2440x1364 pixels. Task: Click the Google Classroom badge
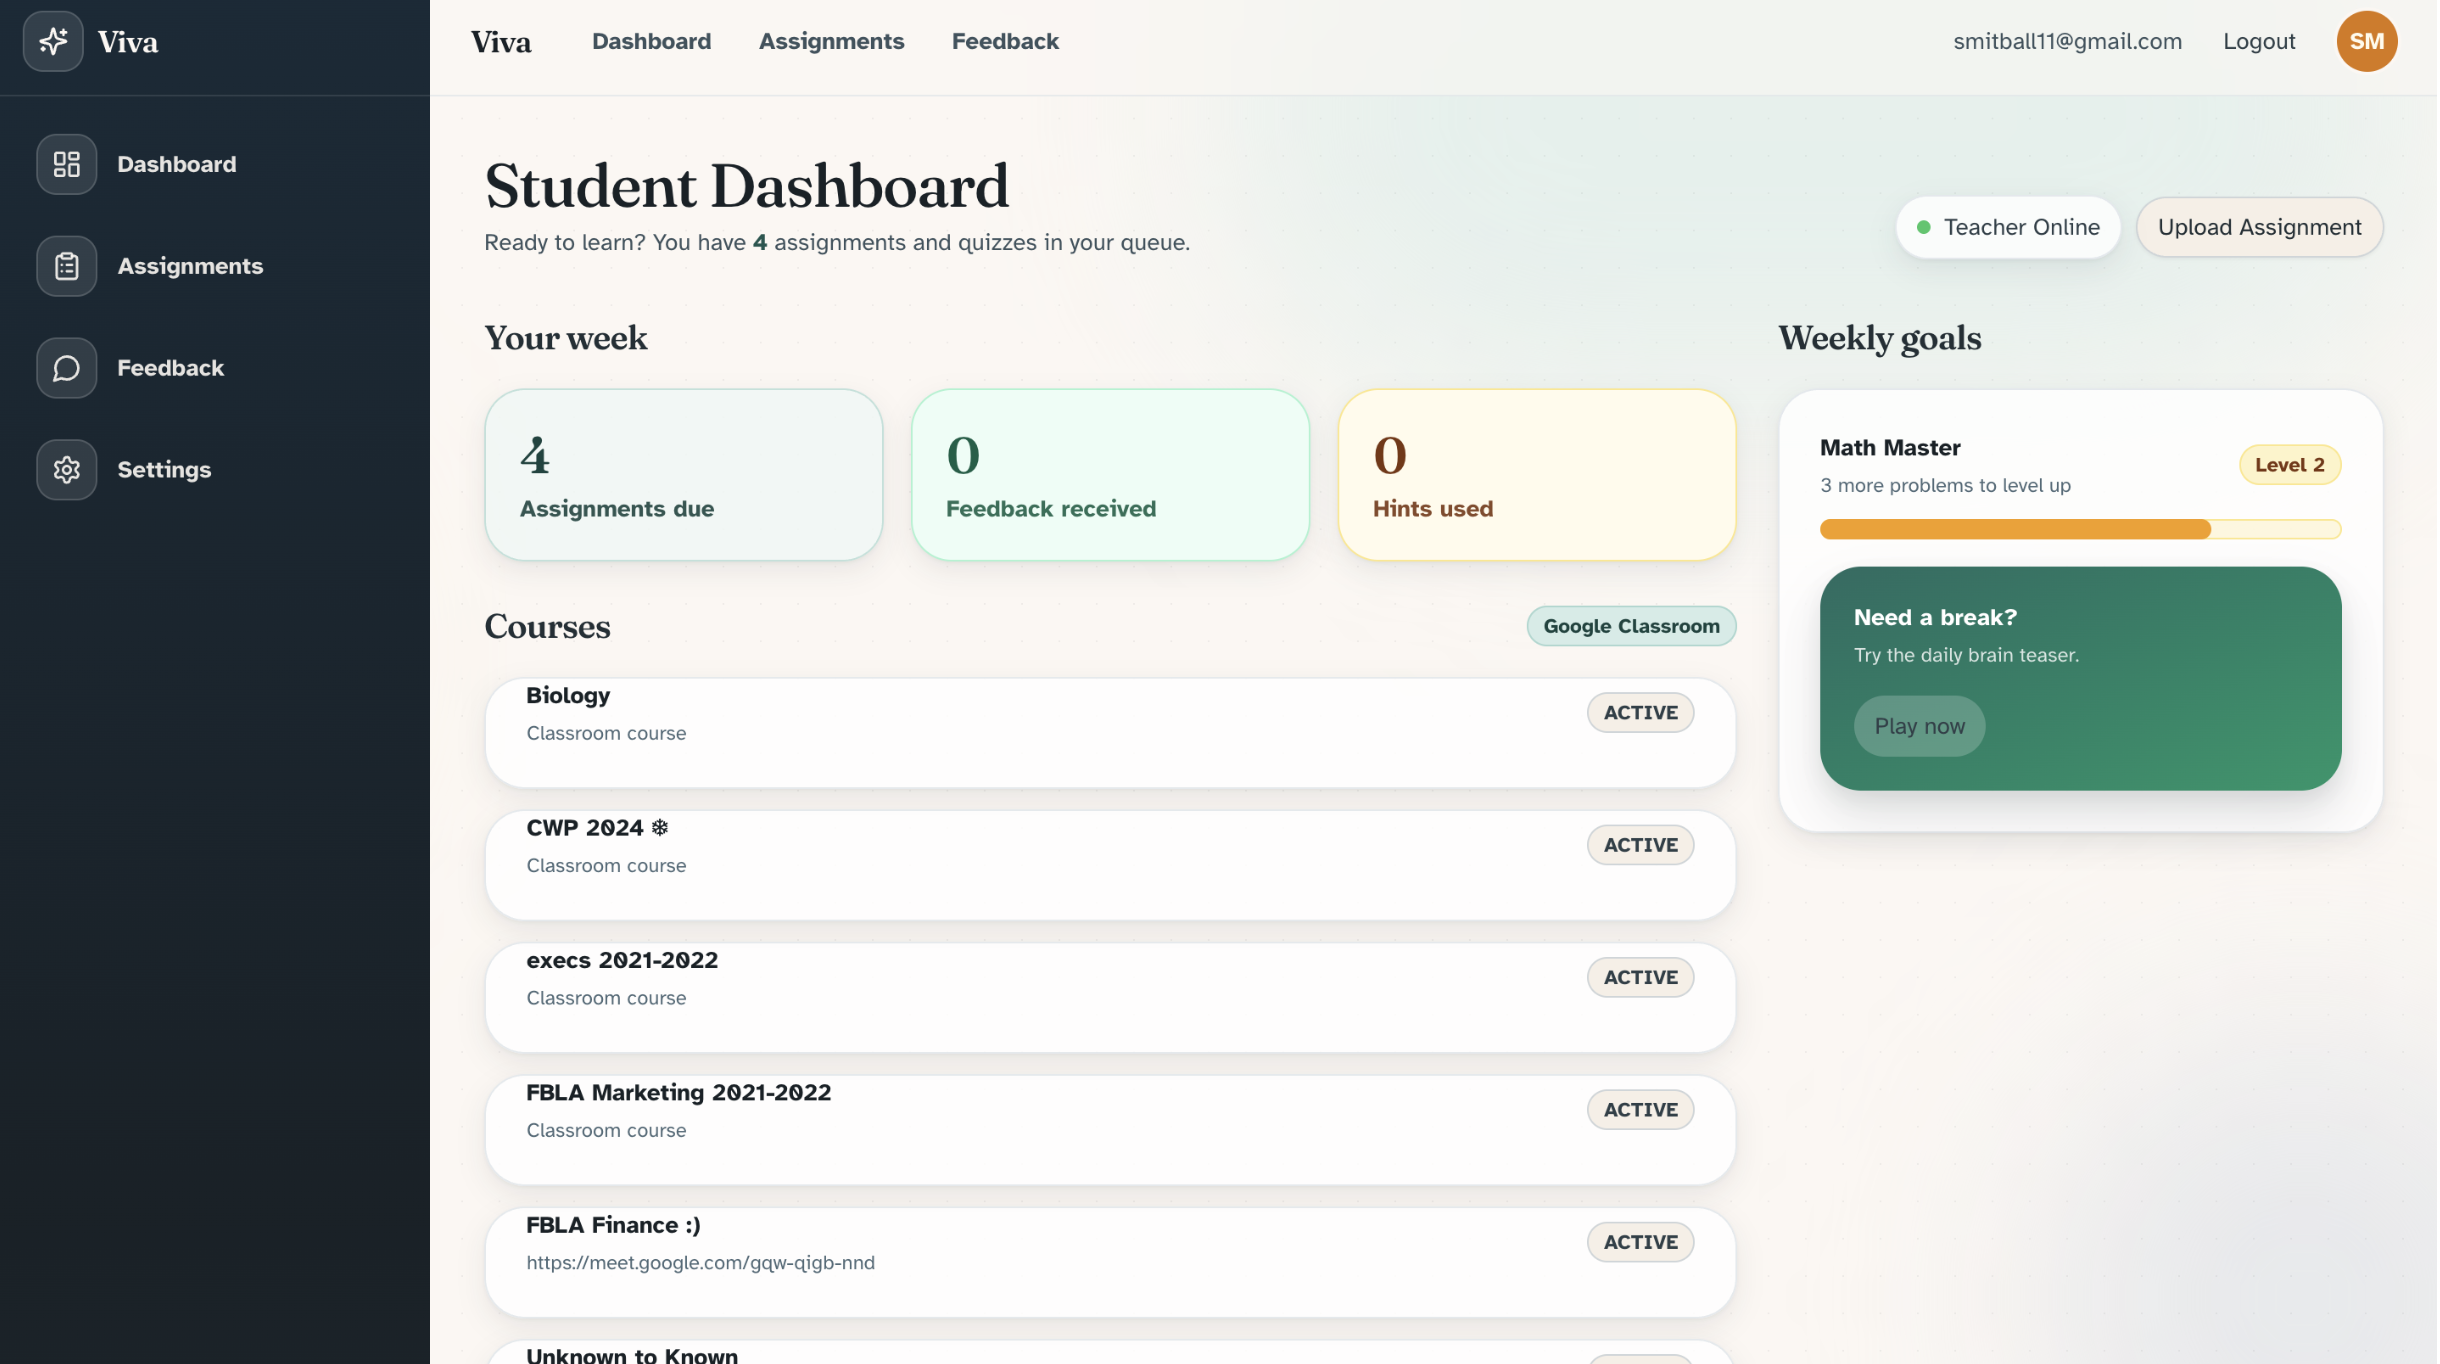(x=1630, y=626)
